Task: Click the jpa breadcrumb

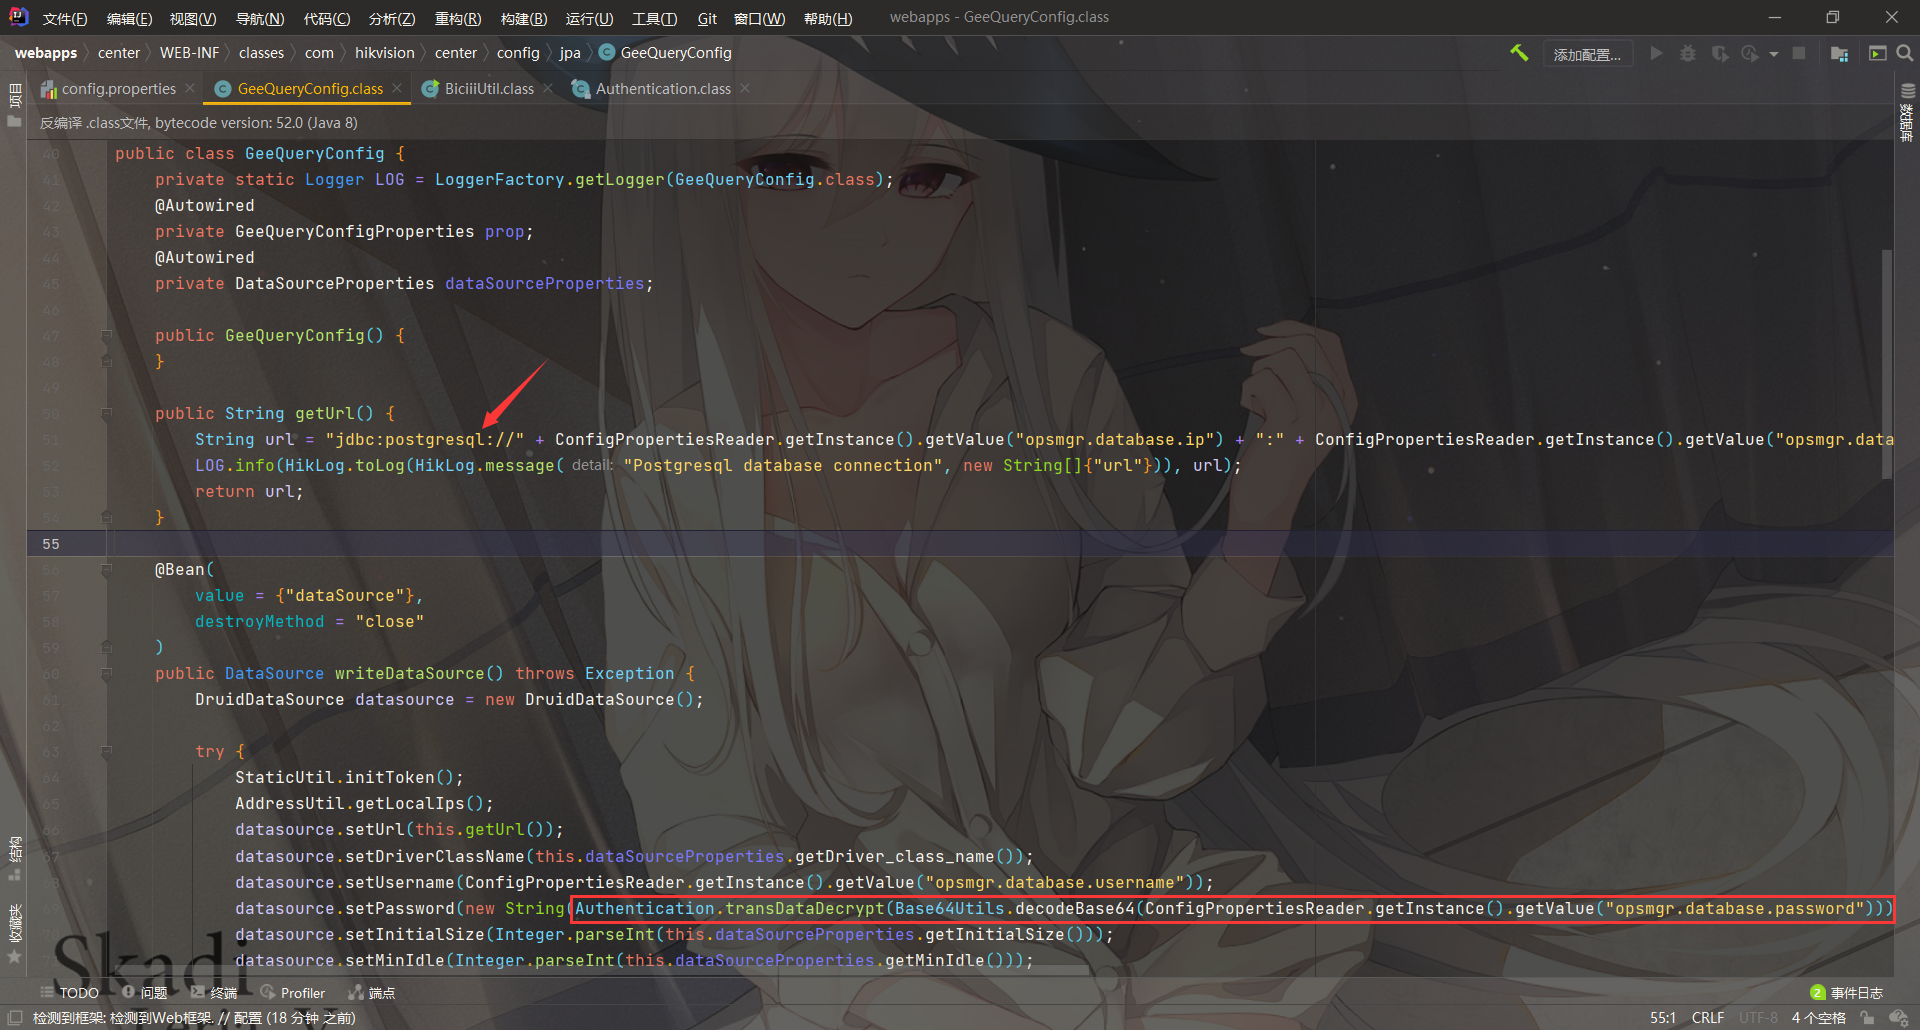Action: click(x=570, y=53)
